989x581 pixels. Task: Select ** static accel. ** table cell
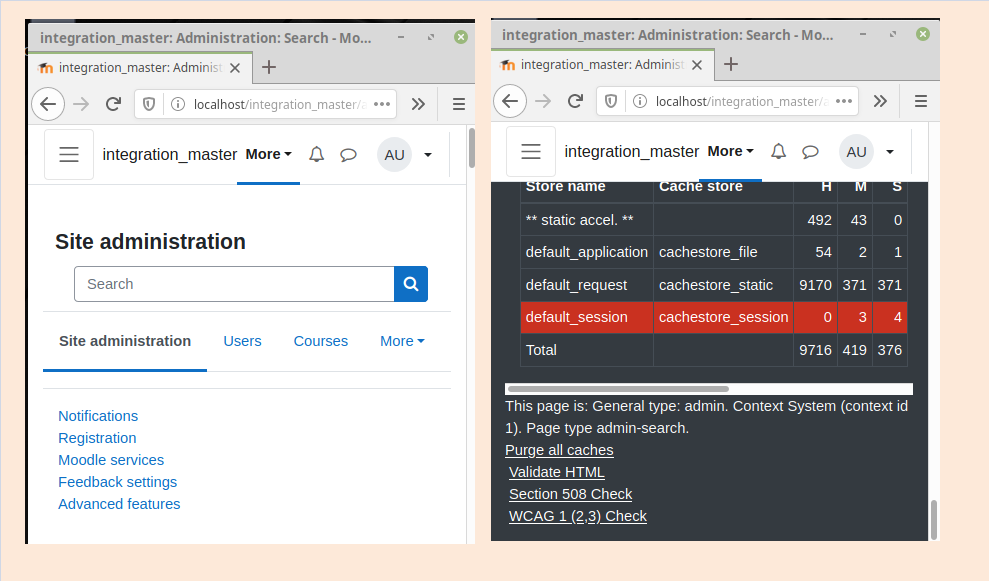click(587, 220)
